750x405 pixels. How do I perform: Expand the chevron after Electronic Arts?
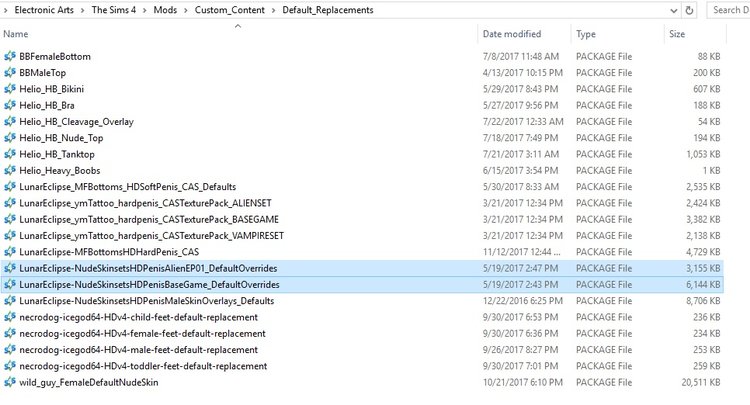[82, 10]
